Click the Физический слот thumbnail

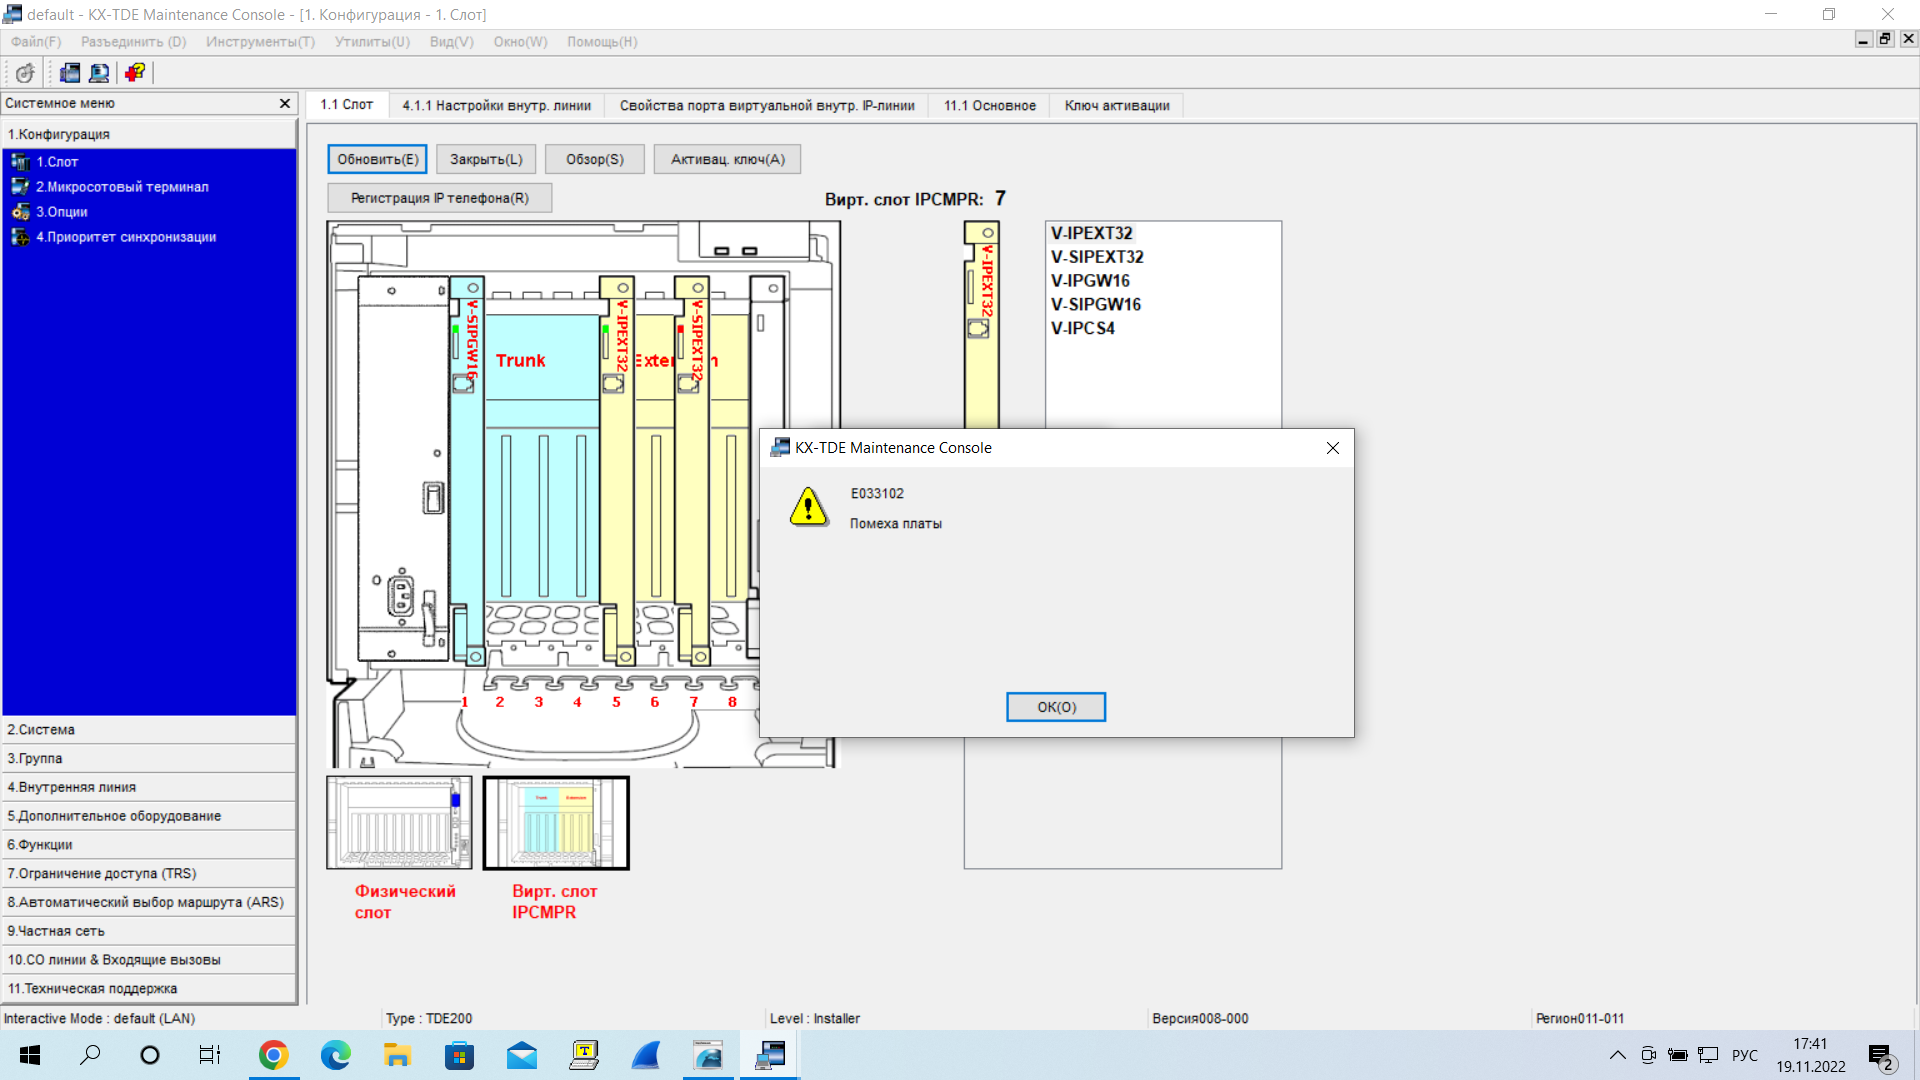(x=399, y=823)
